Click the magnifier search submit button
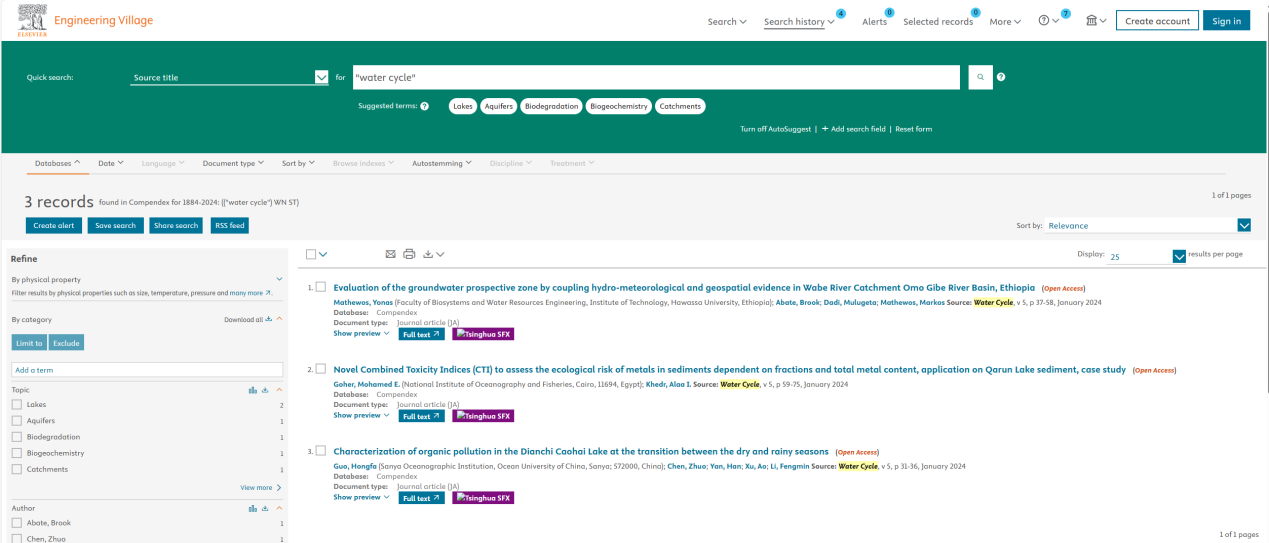Screen dimensions: 1269x543 coord(980,77)
